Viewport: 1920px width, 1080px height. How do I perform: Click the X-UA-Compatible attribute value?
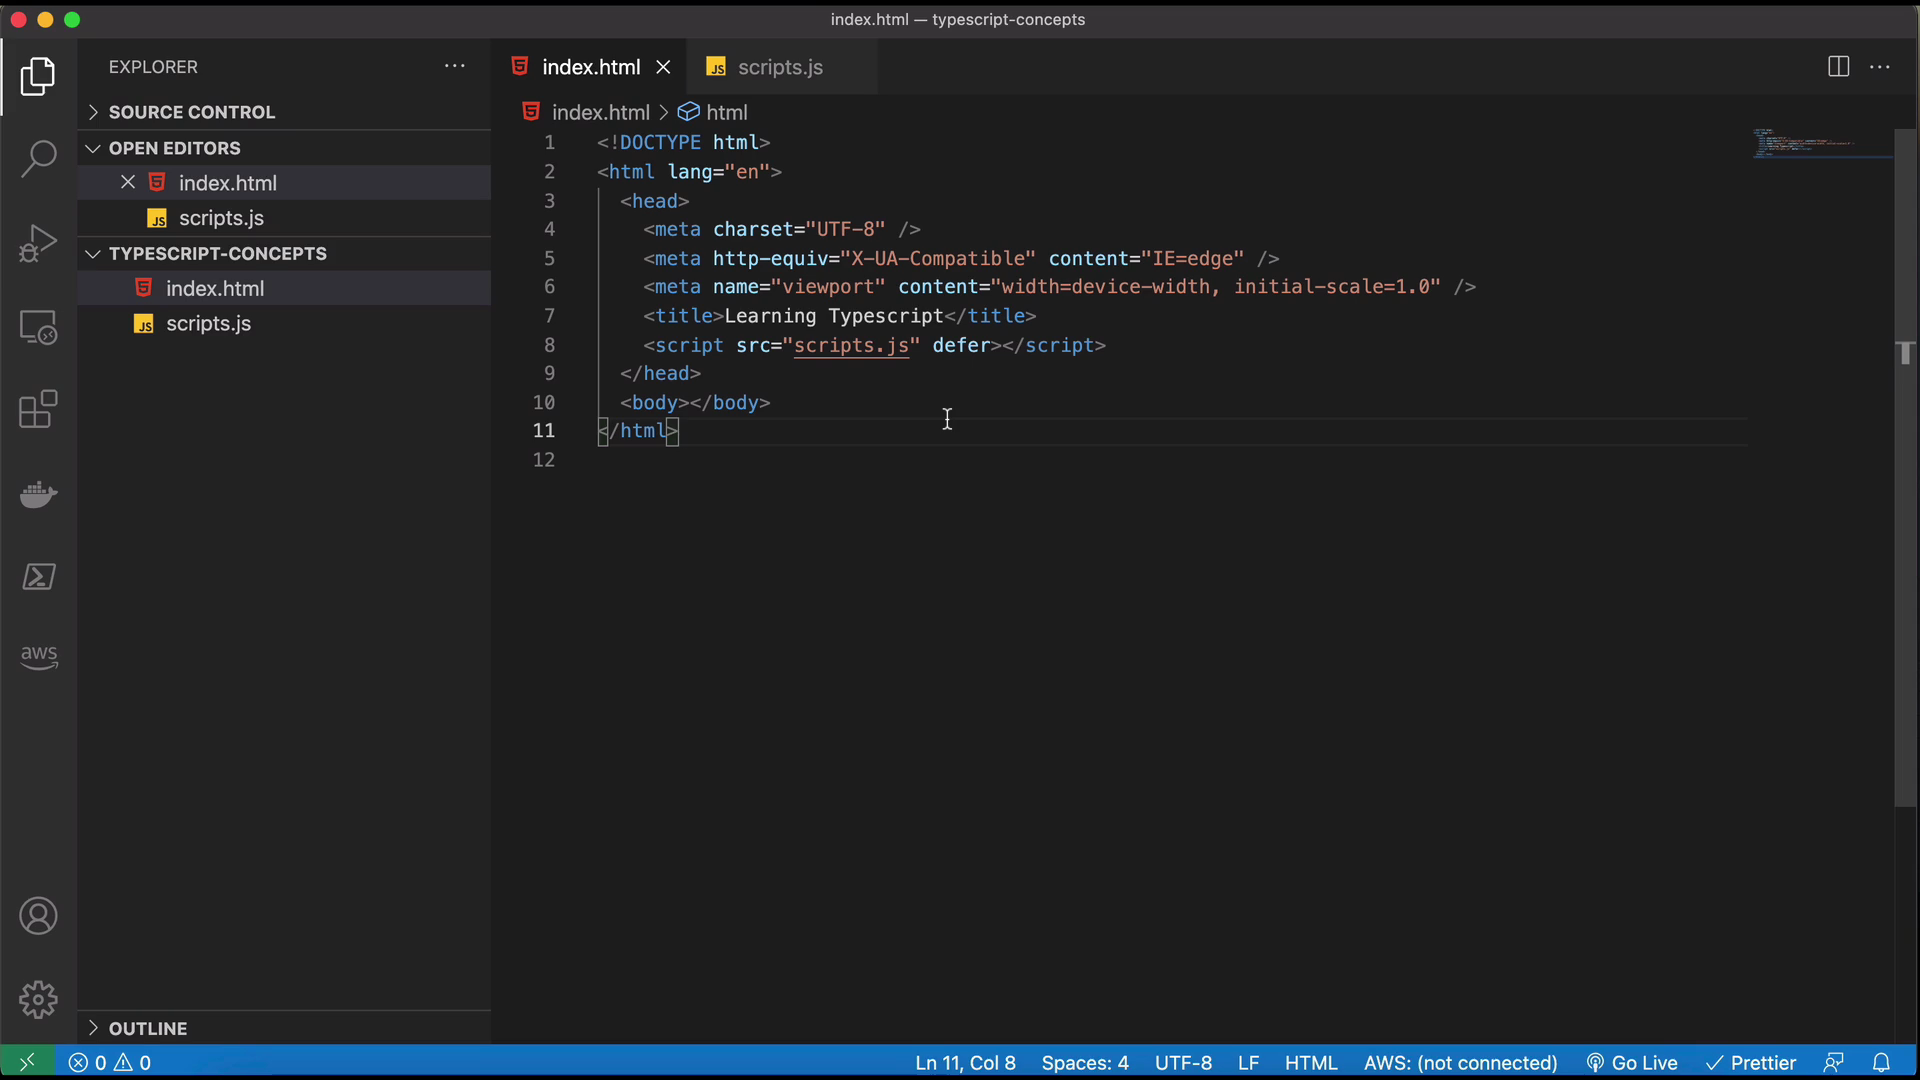pos(938,258)
